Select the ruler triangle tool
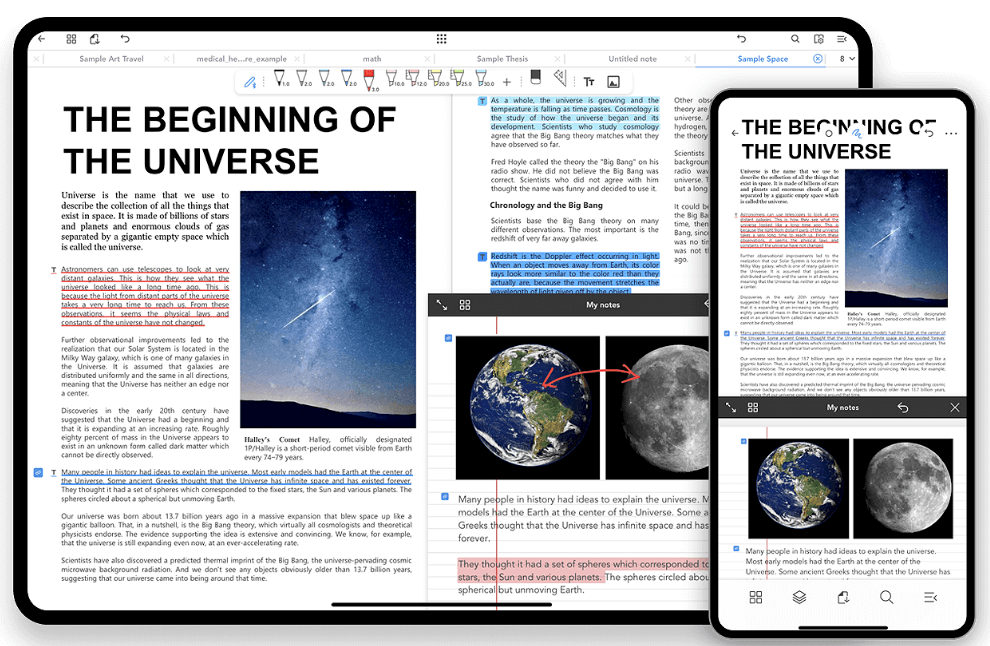The image size is (990, 646). click(x=560, y=78)
